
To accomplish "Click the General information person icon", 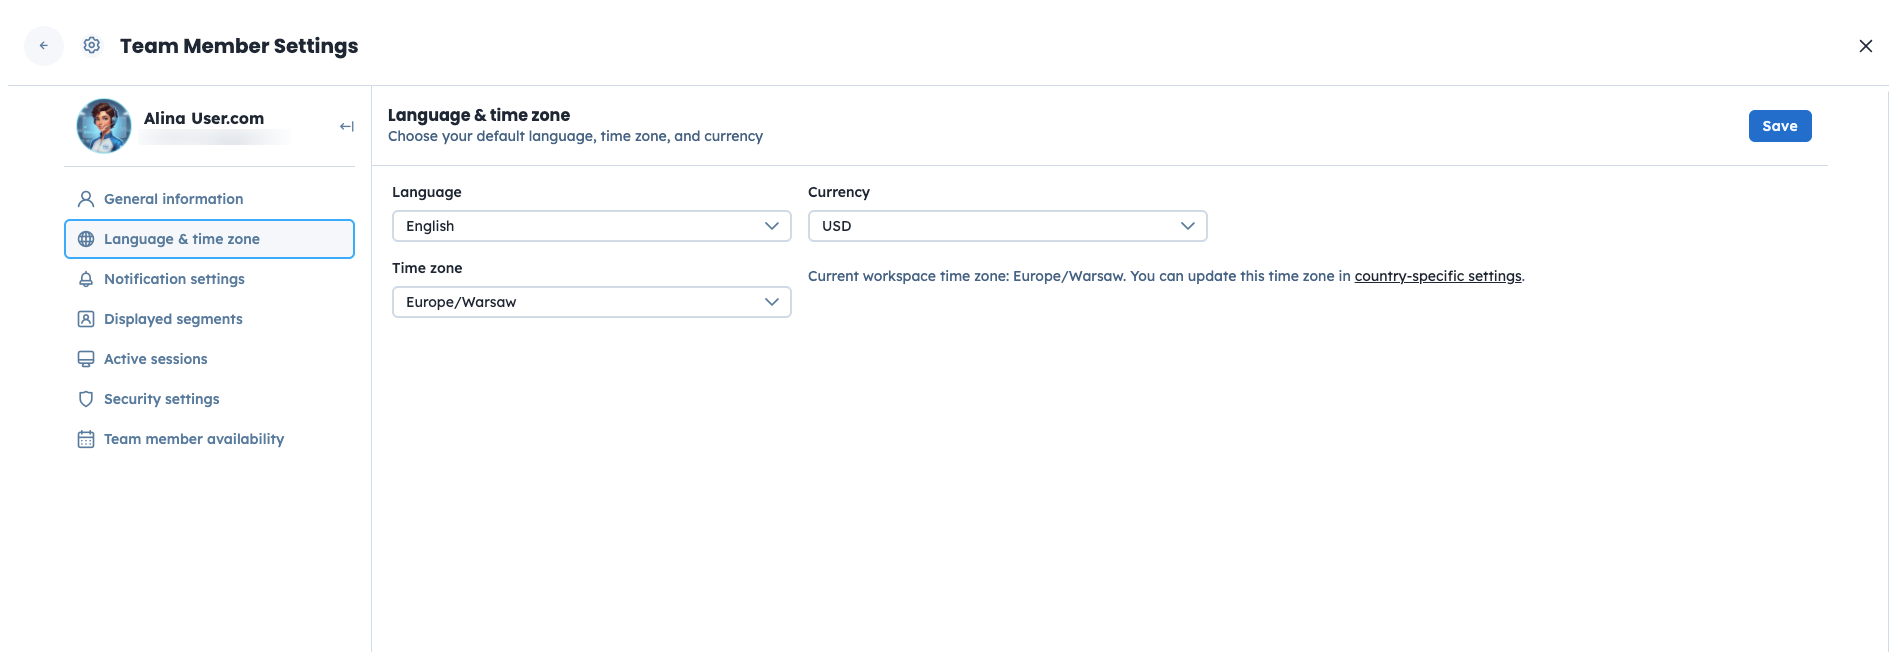I will (86, 199).
